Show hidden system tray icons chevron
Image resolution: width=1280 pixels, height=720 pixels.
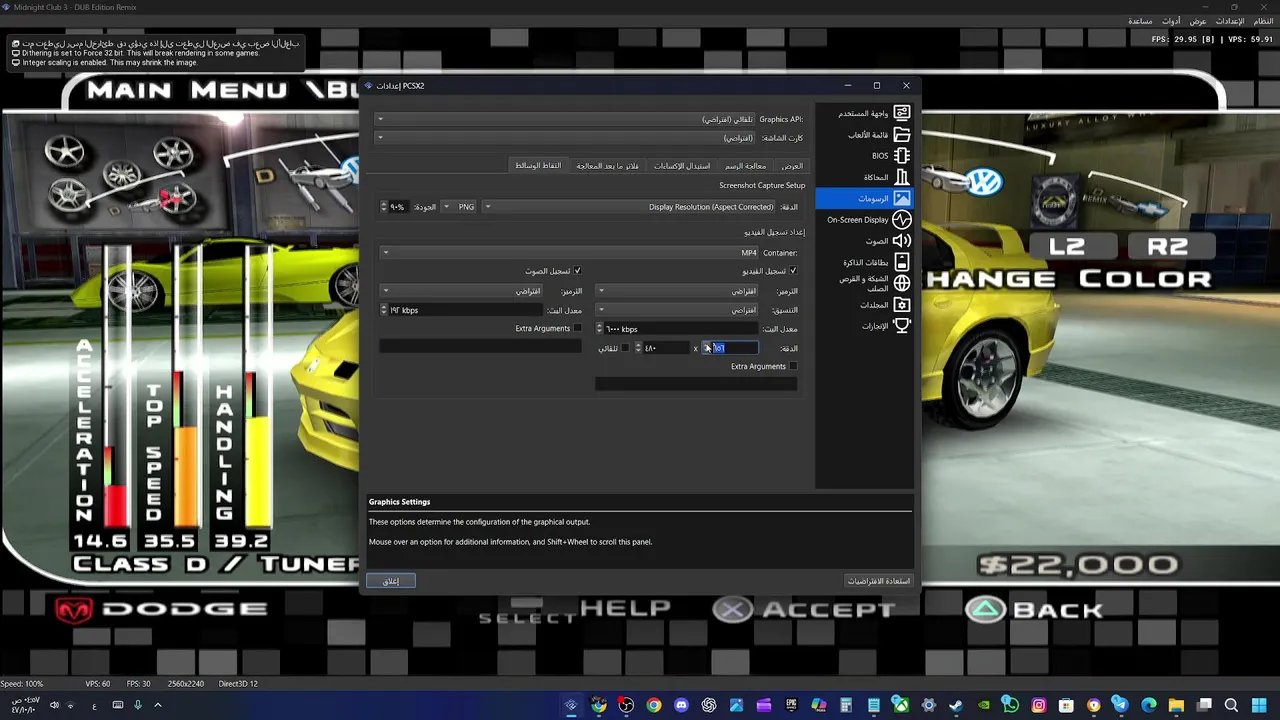coord(157,705)
